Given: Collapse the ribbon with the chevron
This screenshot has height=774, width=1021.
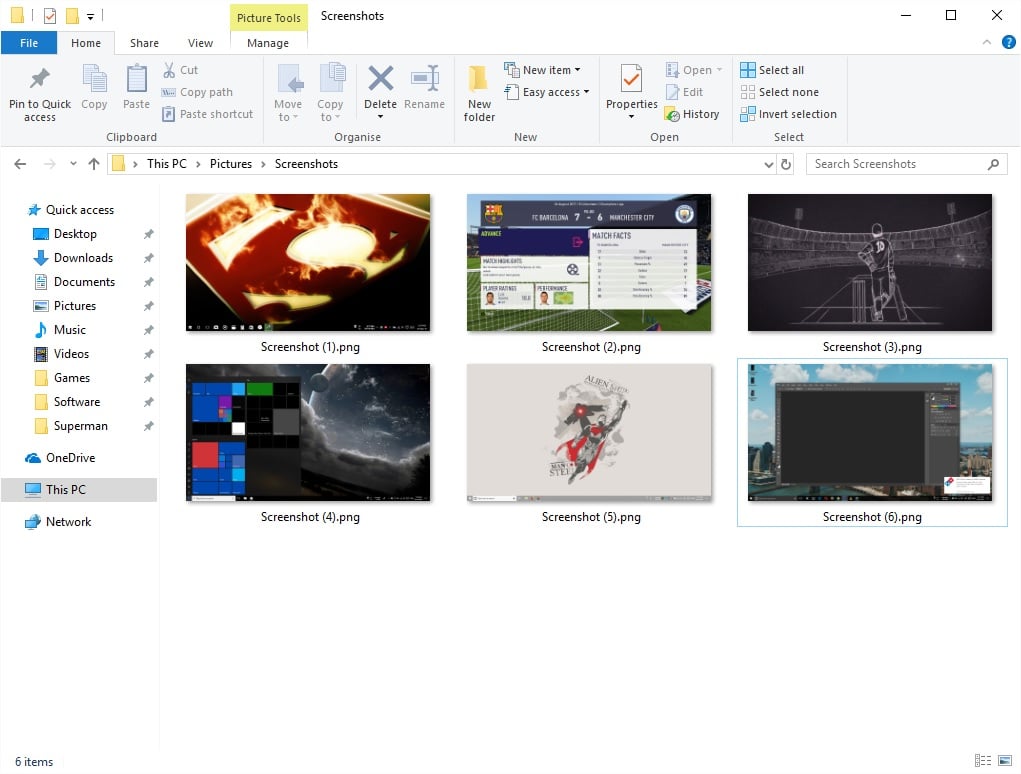Looking at the screenshot, I should click(987, 42).
